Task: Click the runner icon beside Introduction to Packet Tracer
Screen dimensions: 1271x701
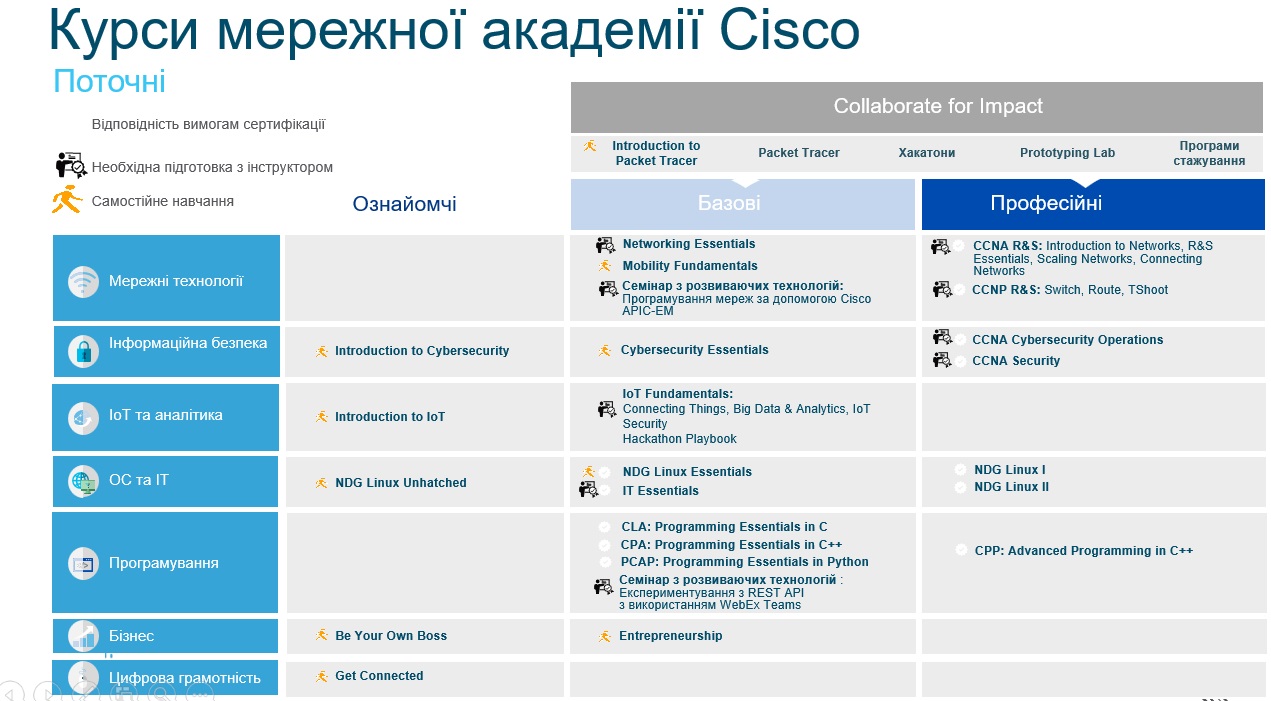Action: click(590, 147)
